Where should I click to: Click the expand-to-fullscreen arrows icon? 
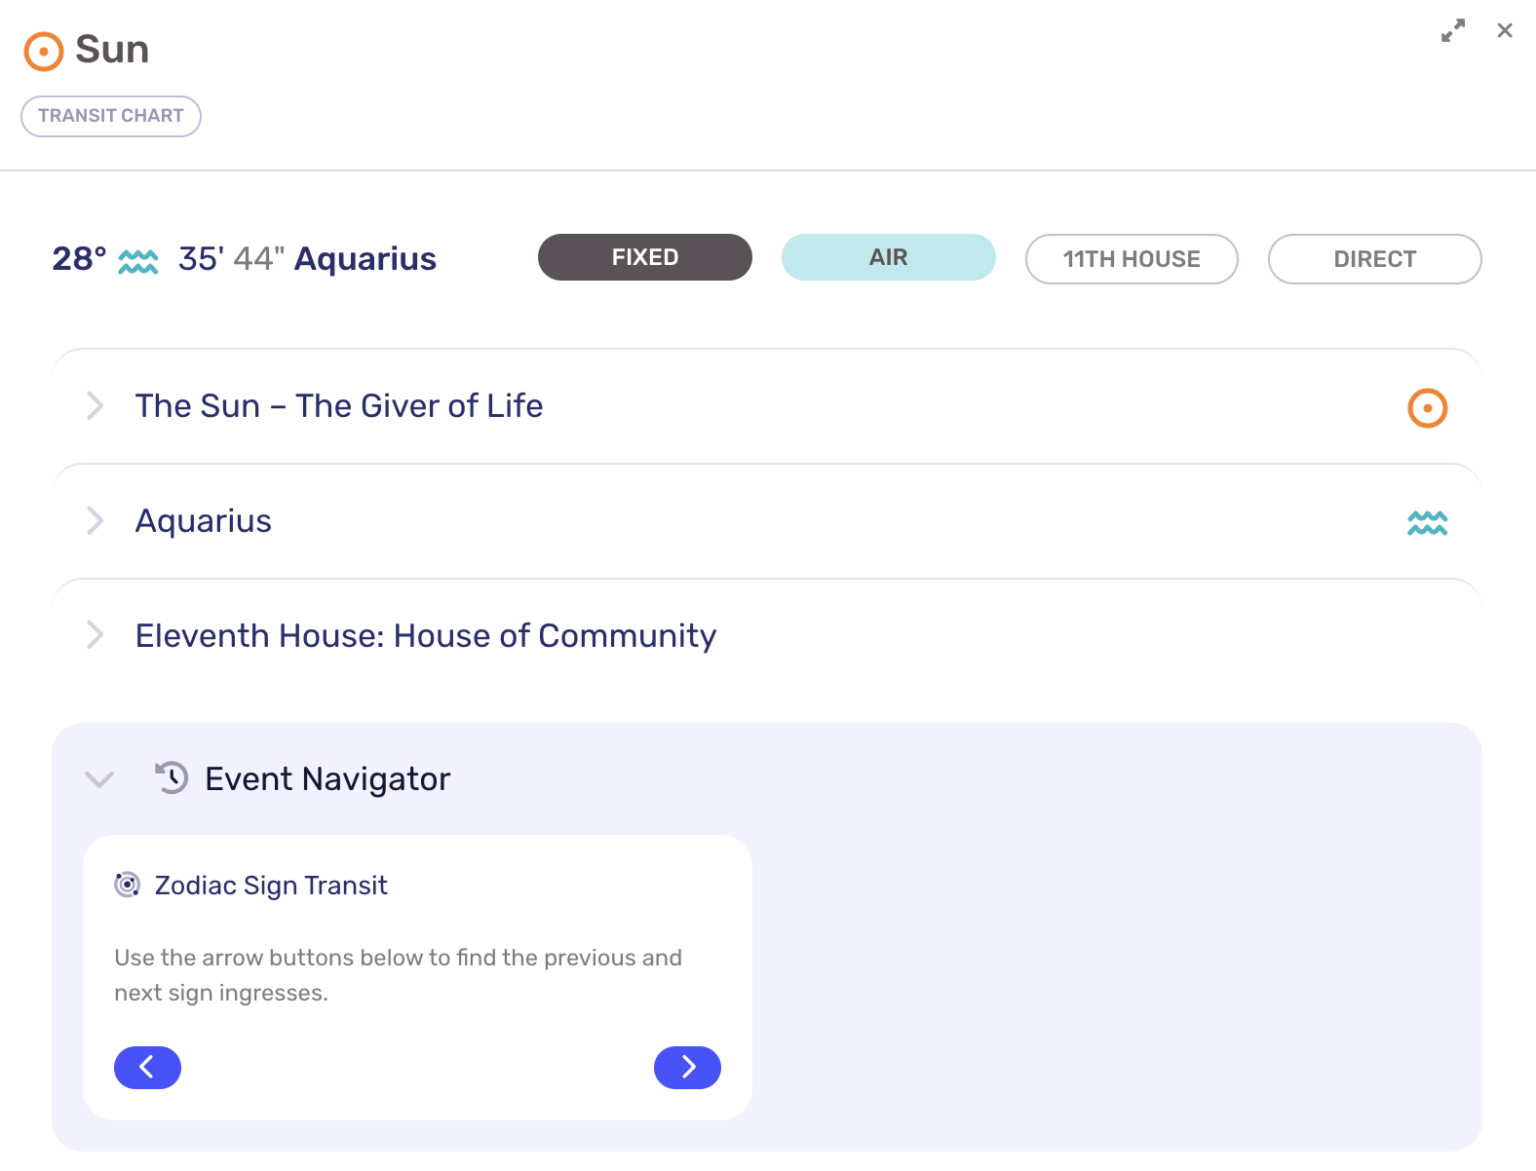click(x=1452, y=31)
